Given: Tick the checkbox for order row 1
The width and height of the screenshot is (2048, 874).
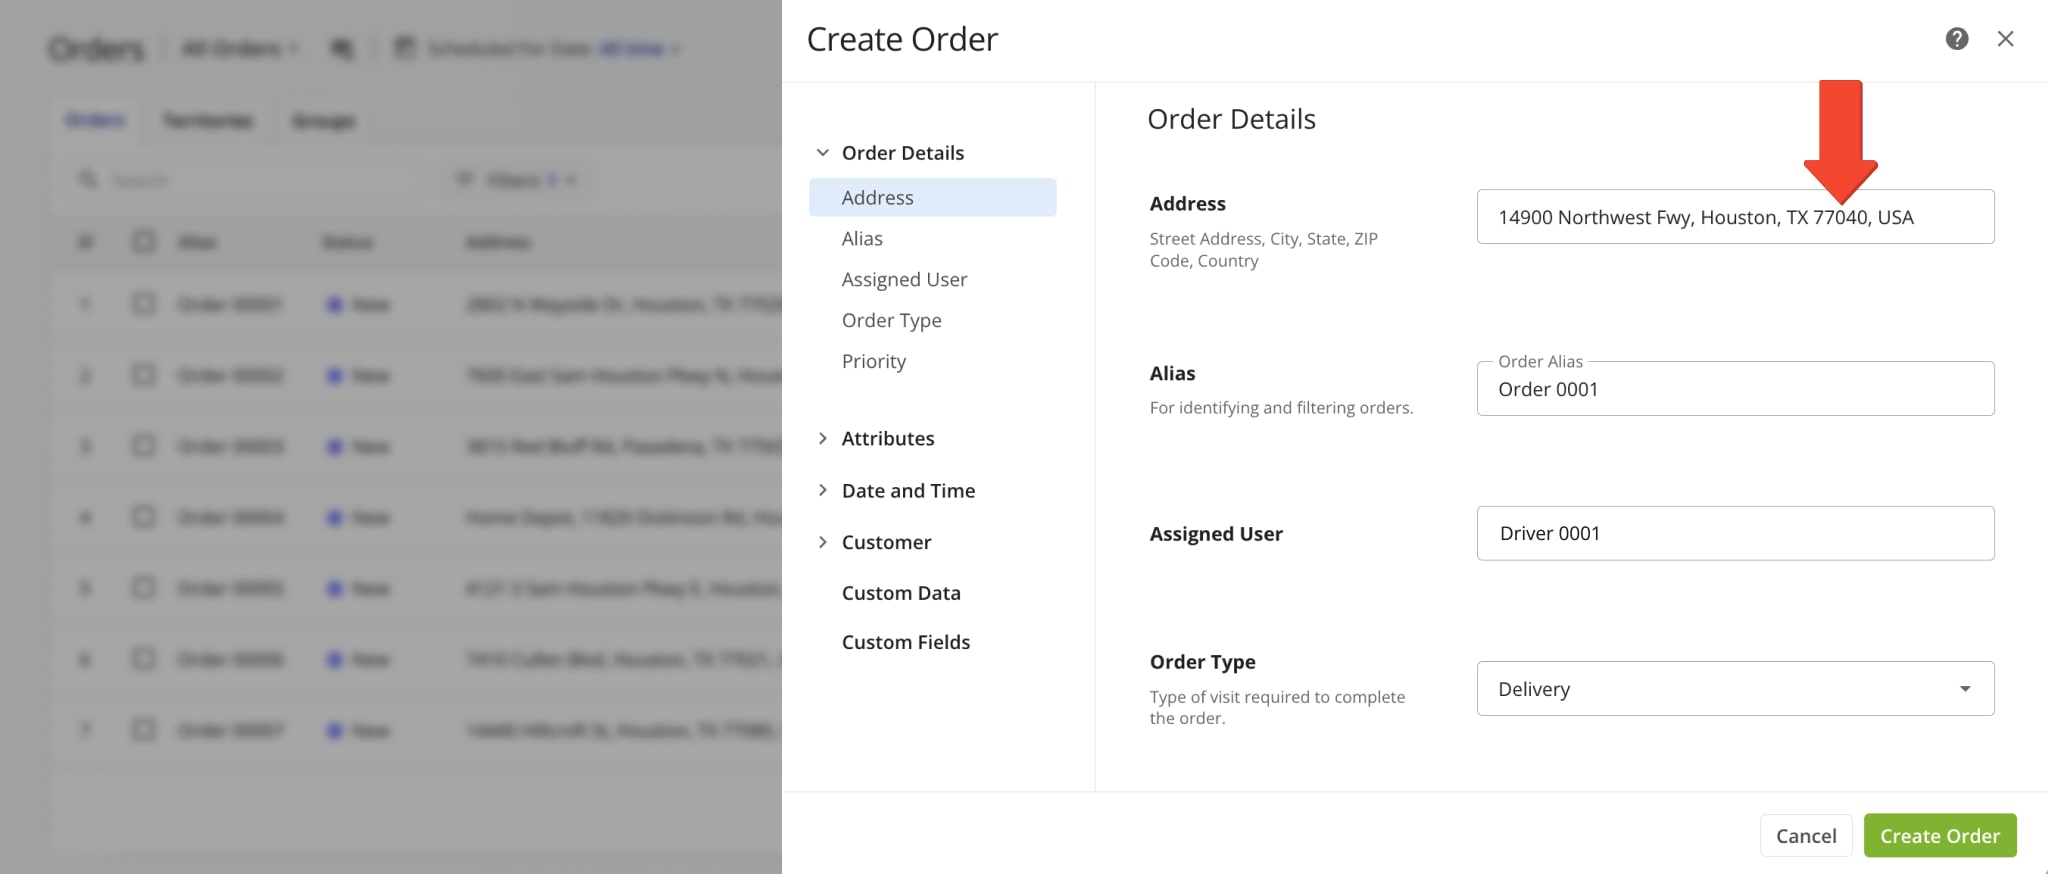Looking at the screenshot, I should point(144,303).
